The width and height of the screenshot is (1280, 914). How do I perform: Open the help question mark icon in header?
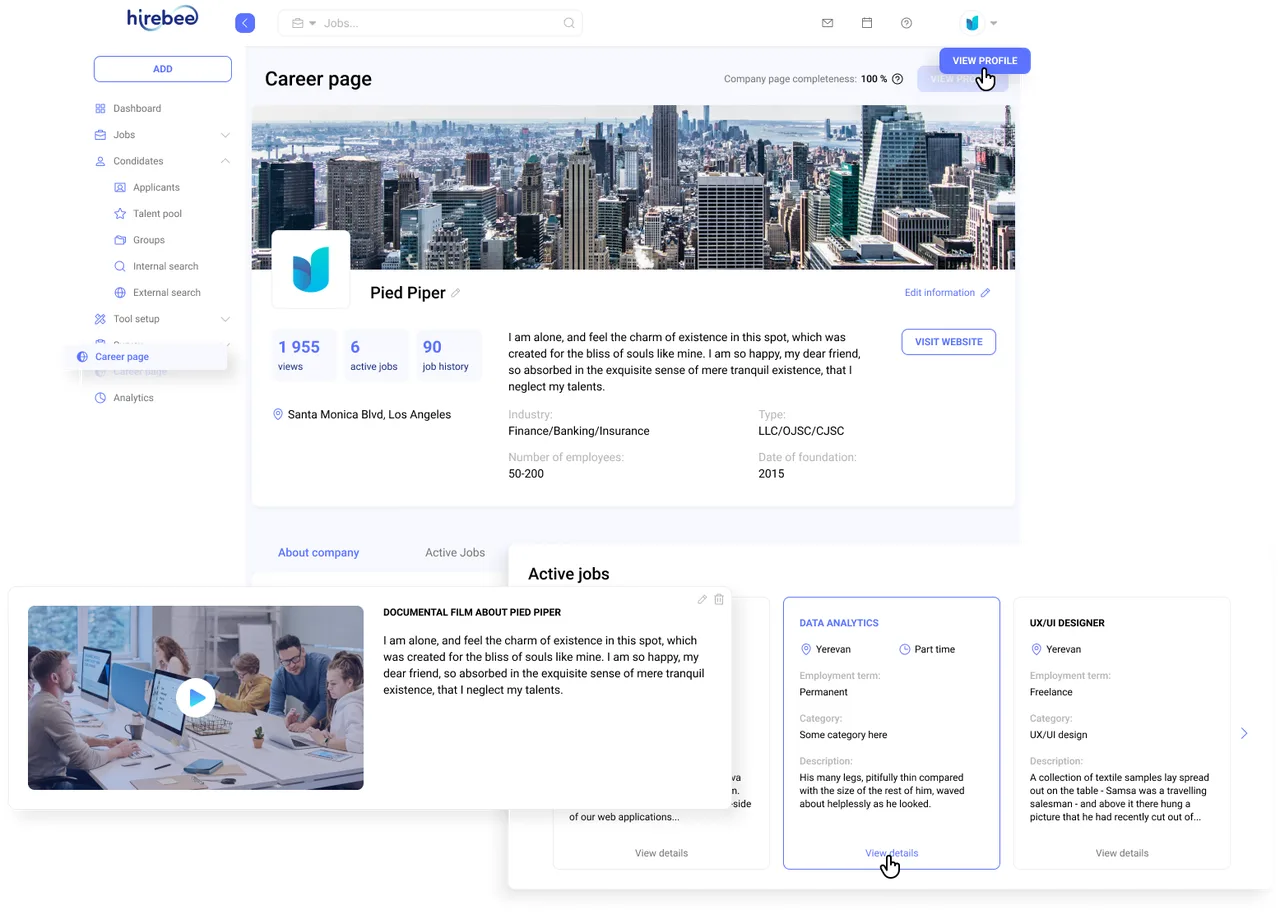tap(906, 23)
